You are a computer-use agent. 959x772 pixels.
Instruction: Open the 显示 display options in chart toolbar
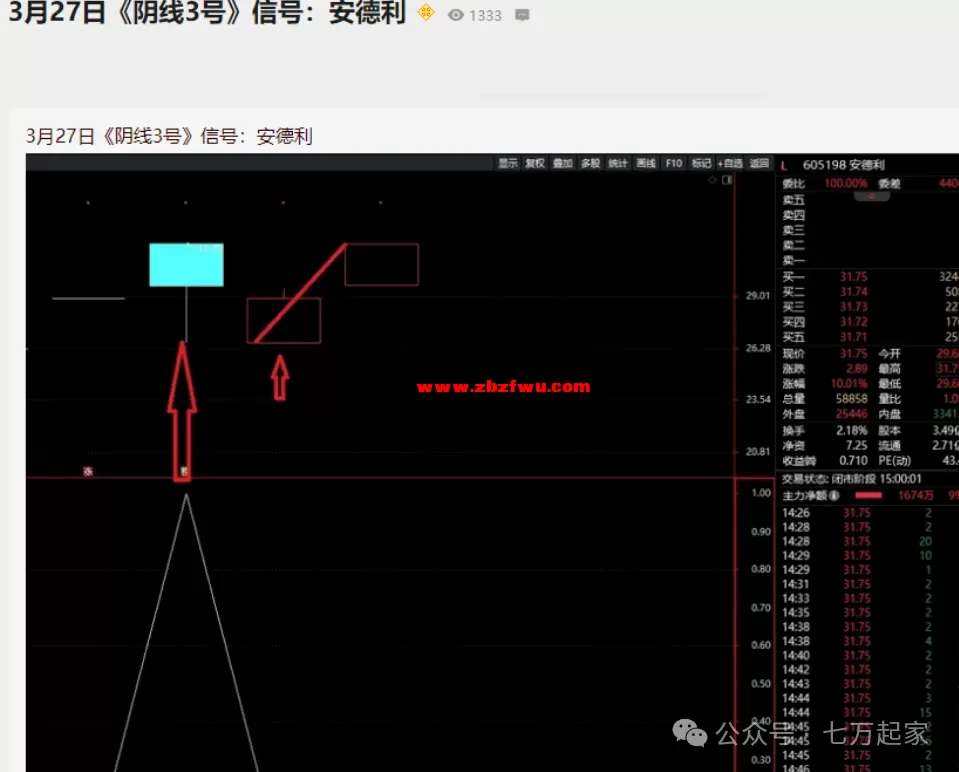(508, 163)
